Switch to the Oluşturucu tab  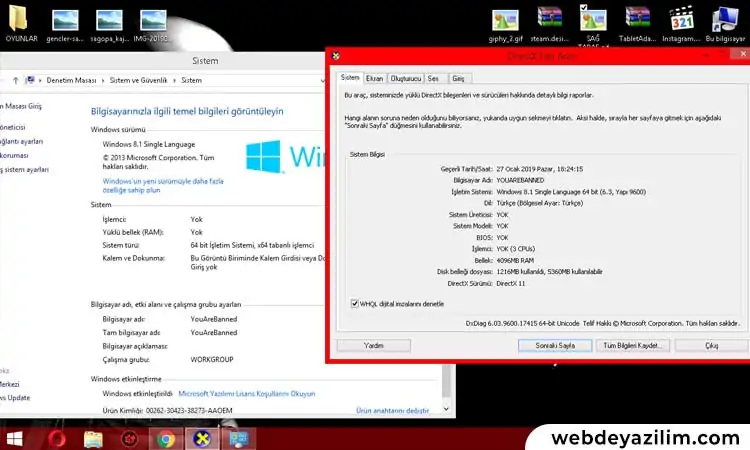click(405, 78)
